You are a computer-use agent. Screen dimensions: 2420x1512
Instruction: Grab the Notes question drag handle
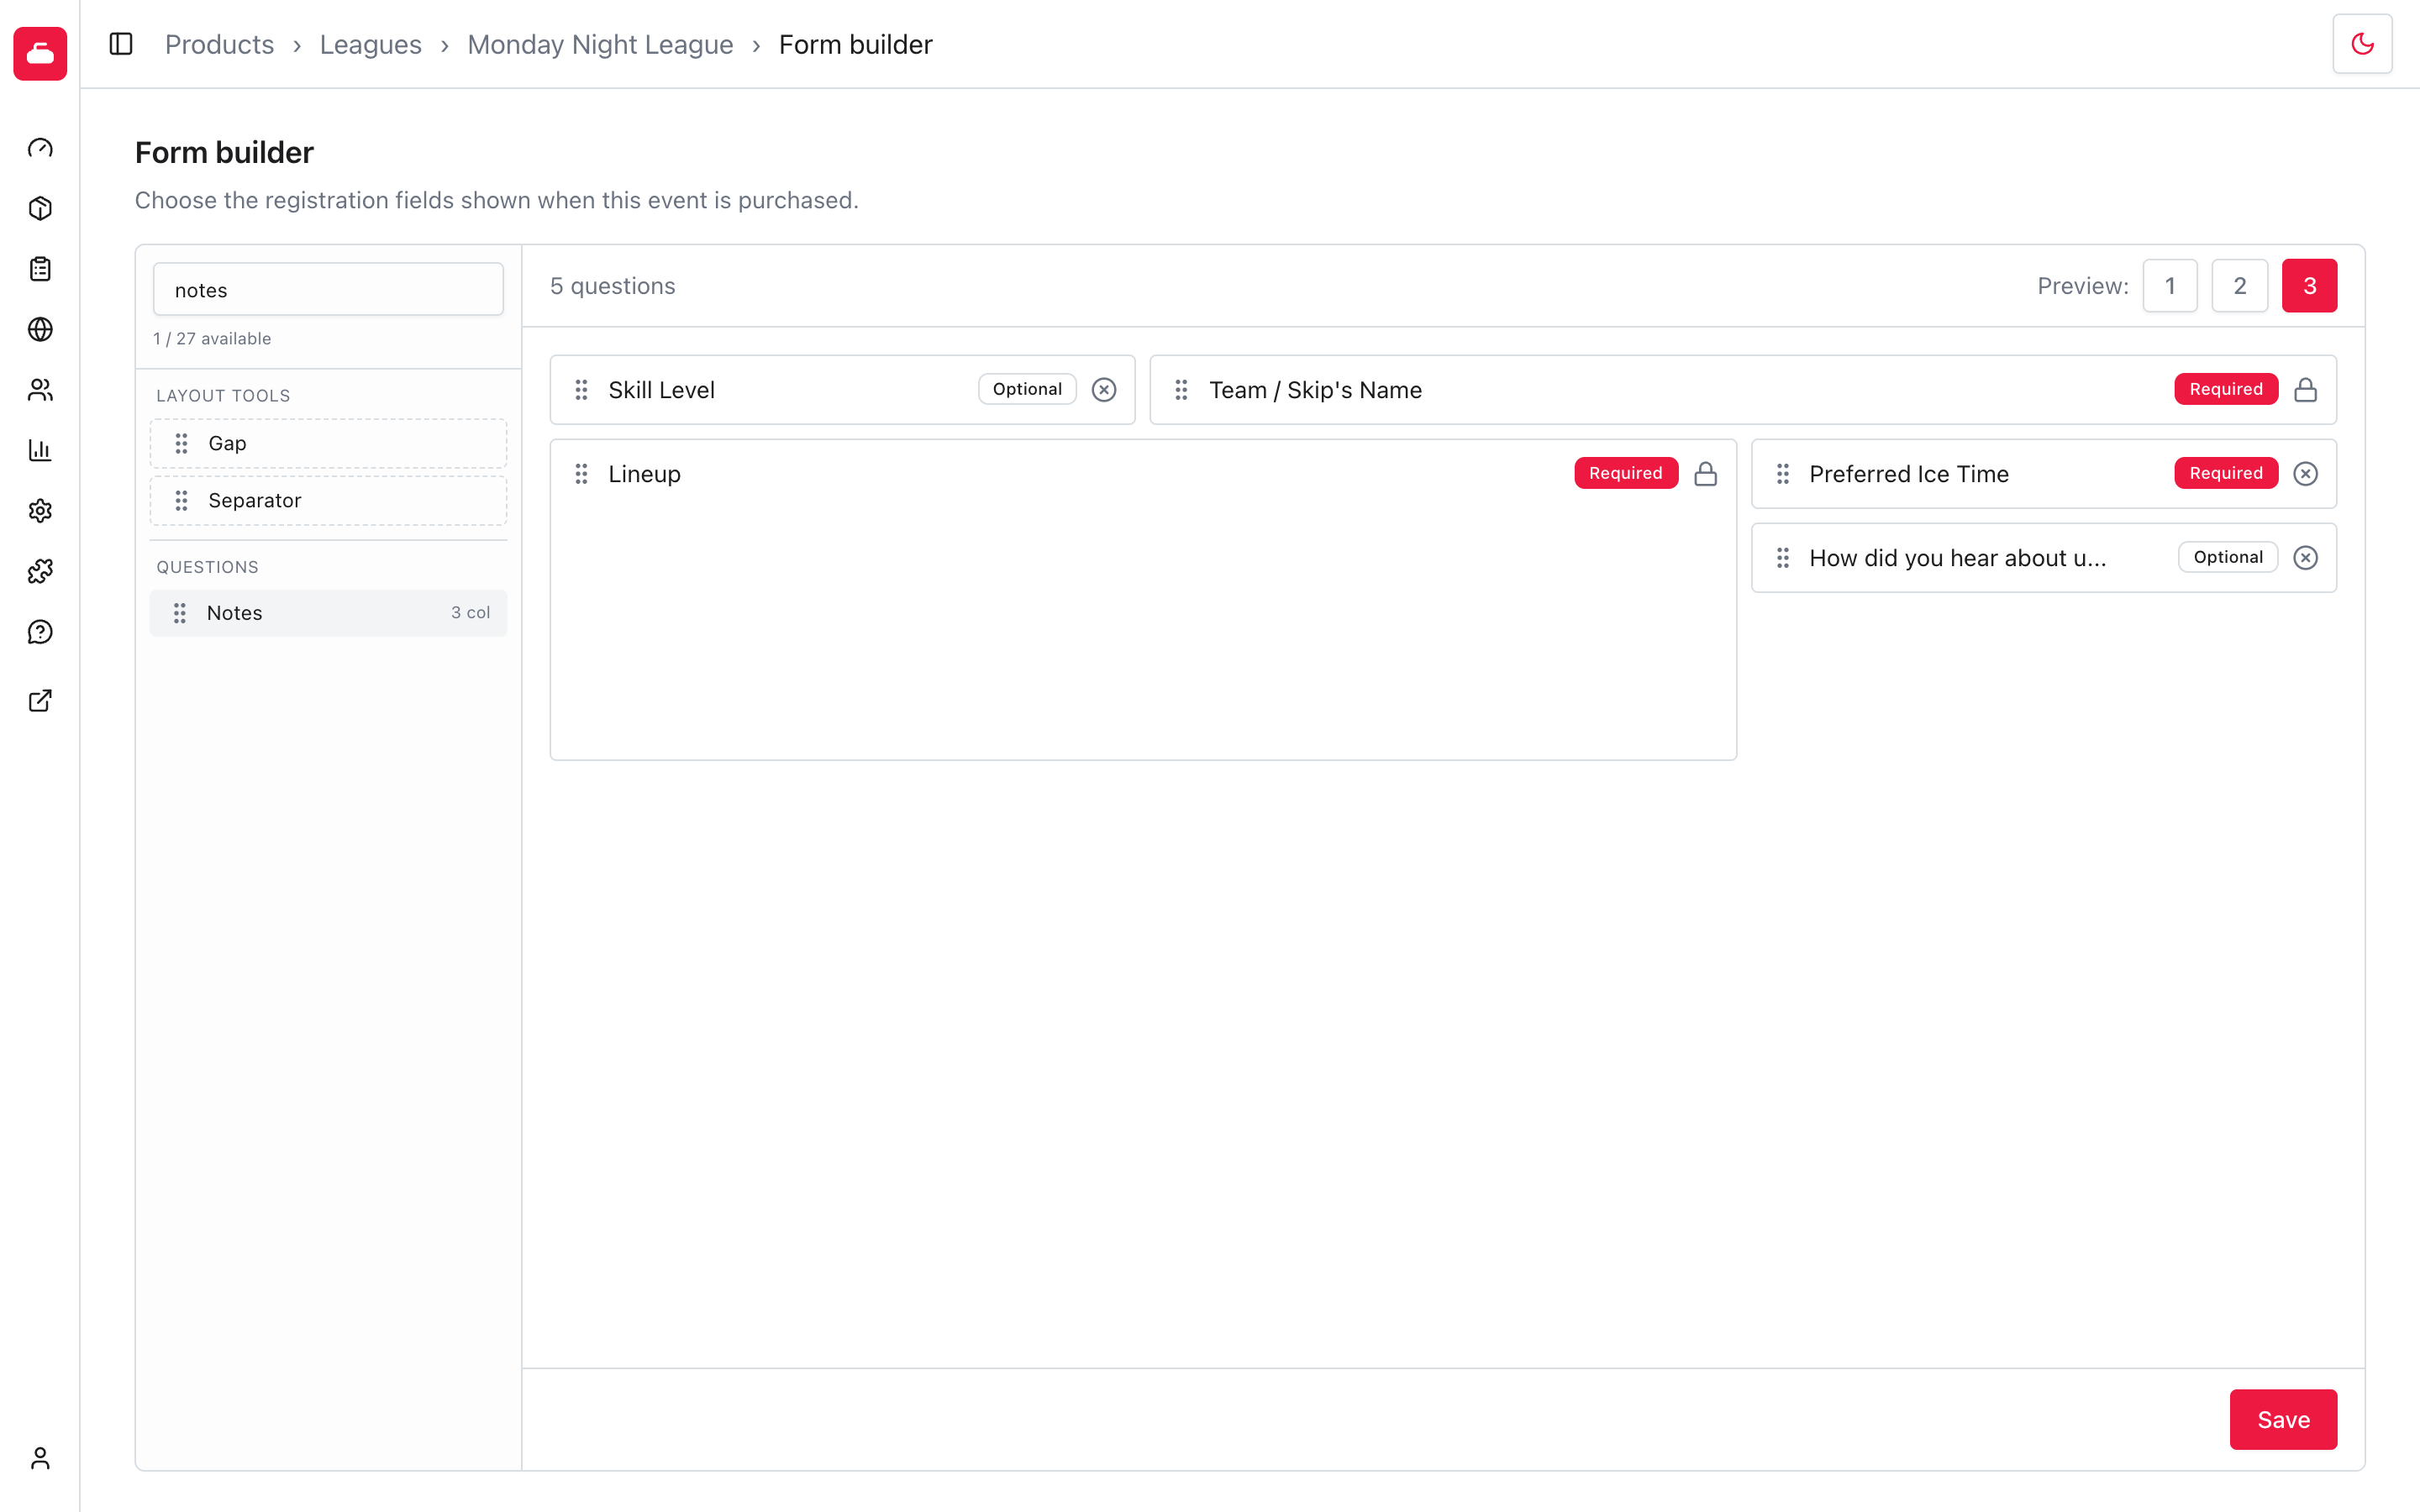coord(179,613)
